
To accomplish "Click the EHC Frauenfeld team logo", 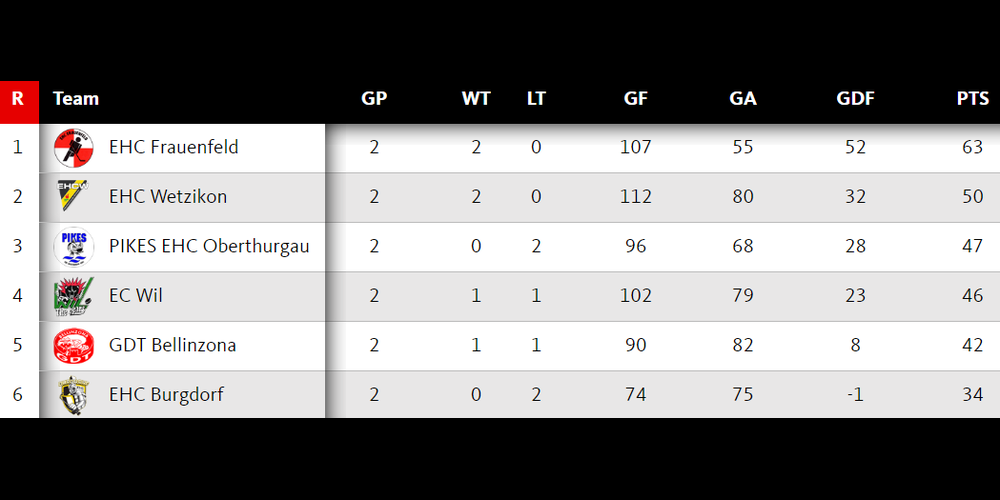I will coord(73,148).
